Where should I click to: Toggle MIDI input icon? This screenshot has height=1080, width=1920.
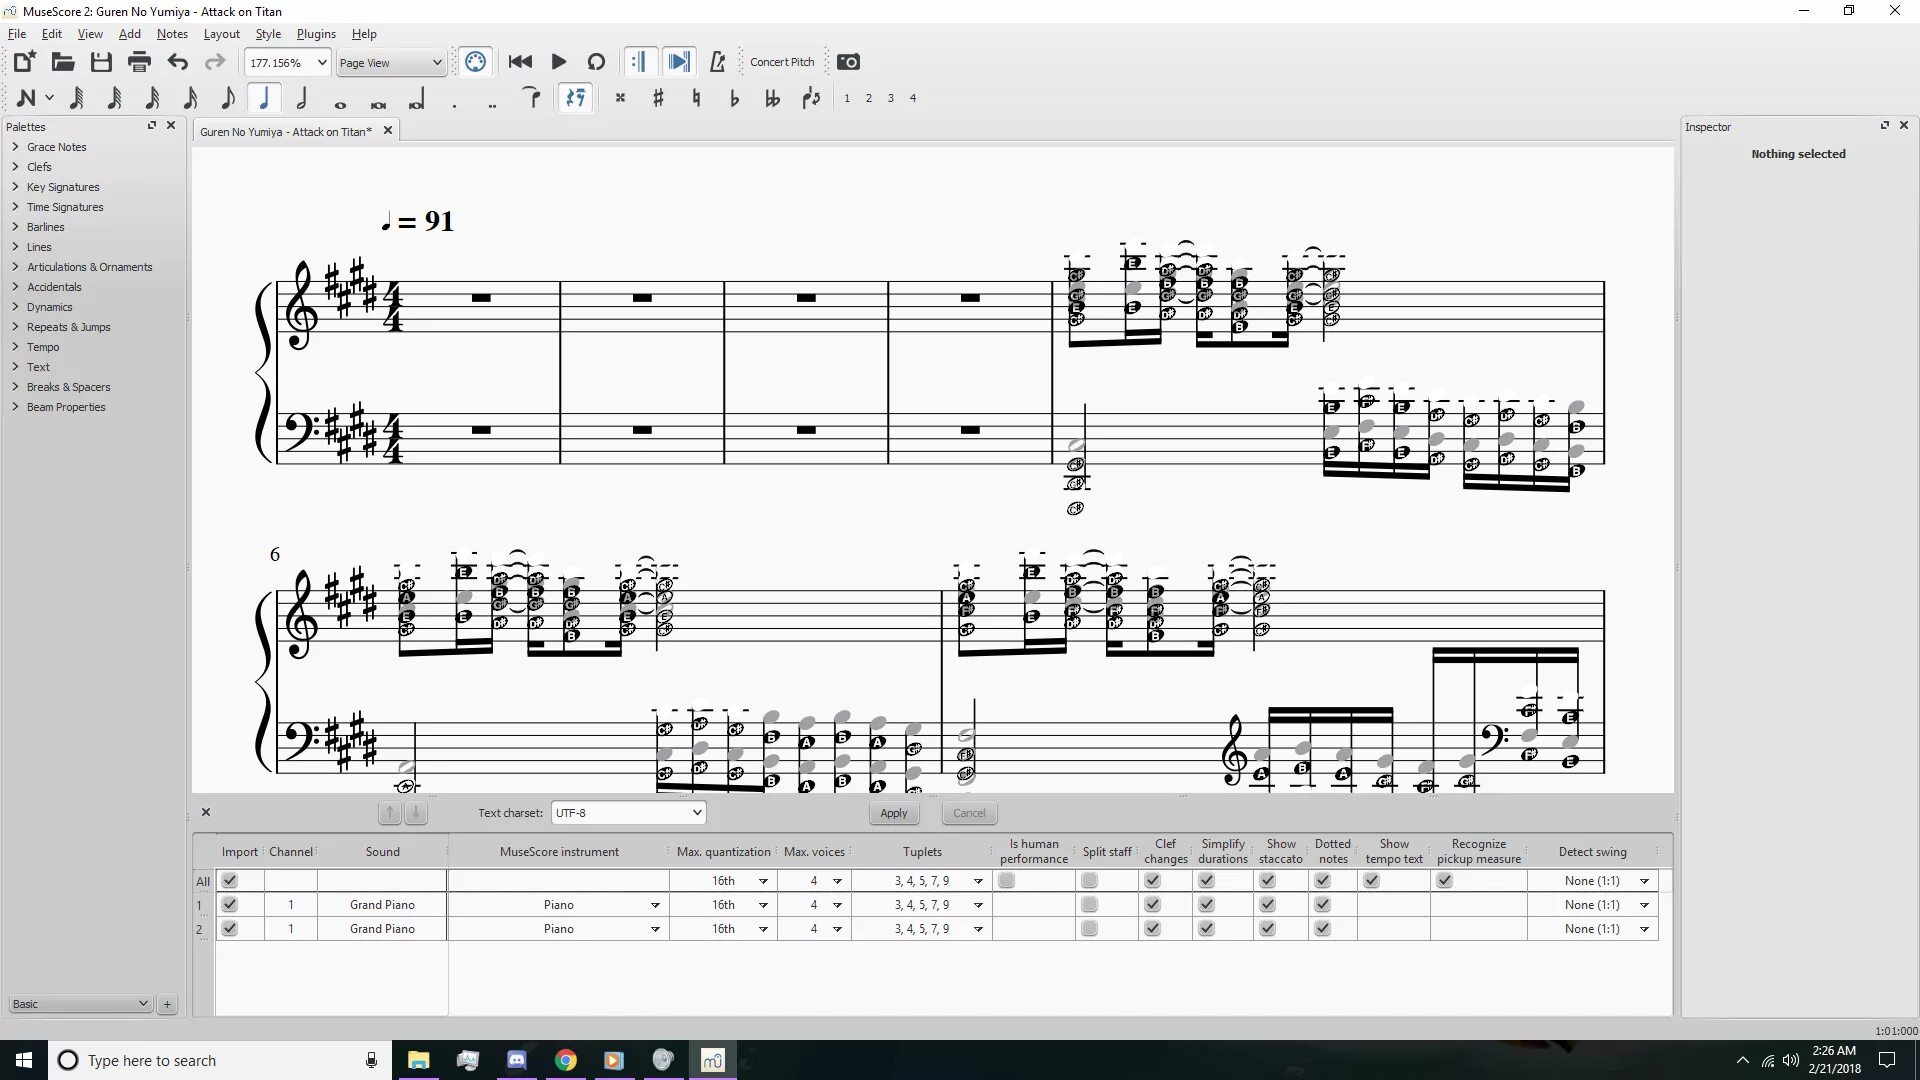[475, 62]
